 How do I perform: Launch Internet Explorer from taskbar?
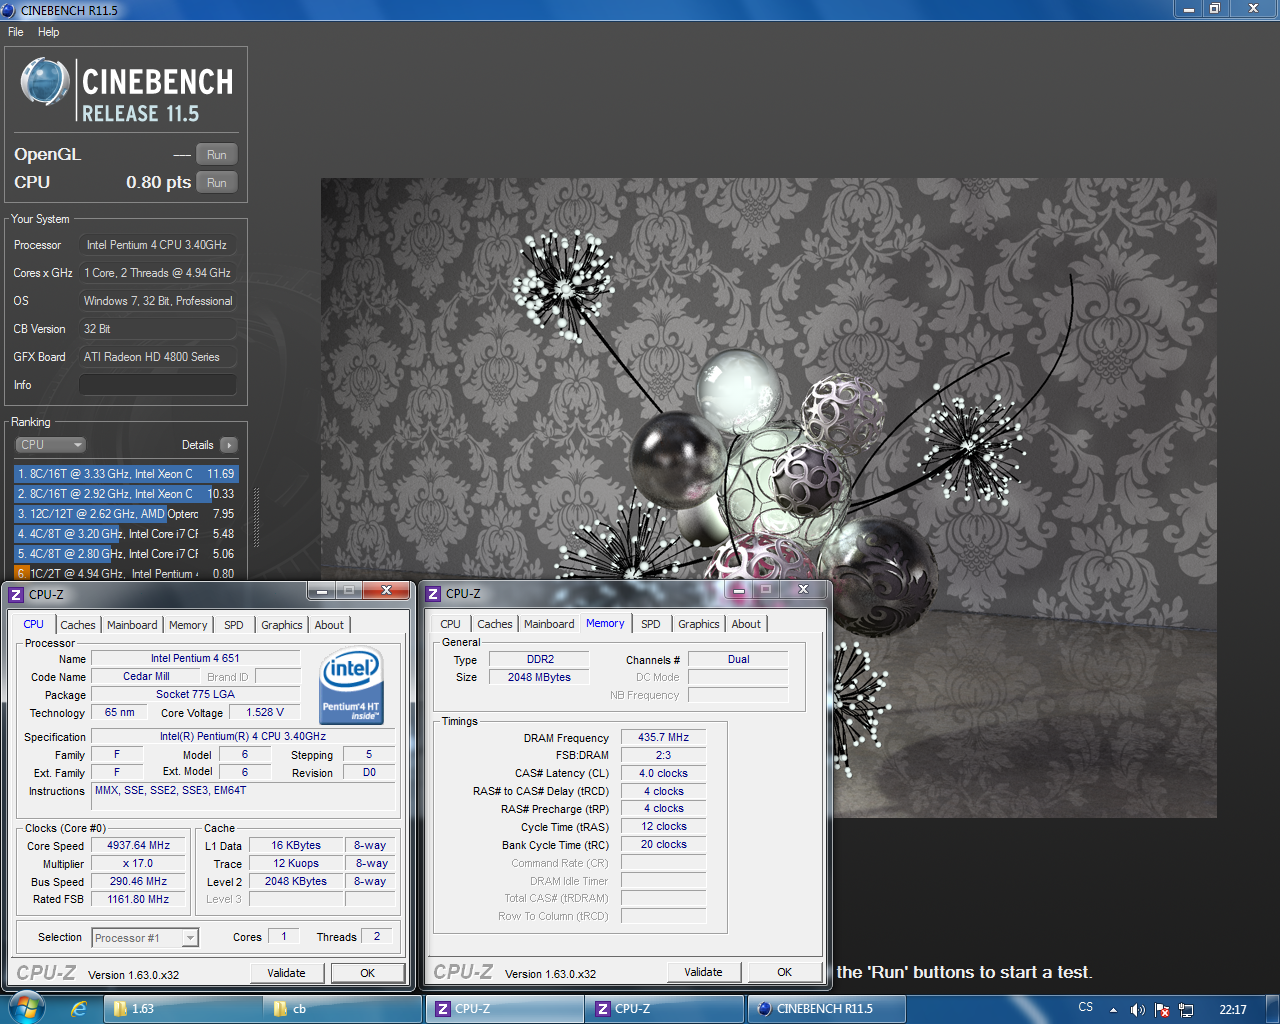click(x=78, y=1009)
